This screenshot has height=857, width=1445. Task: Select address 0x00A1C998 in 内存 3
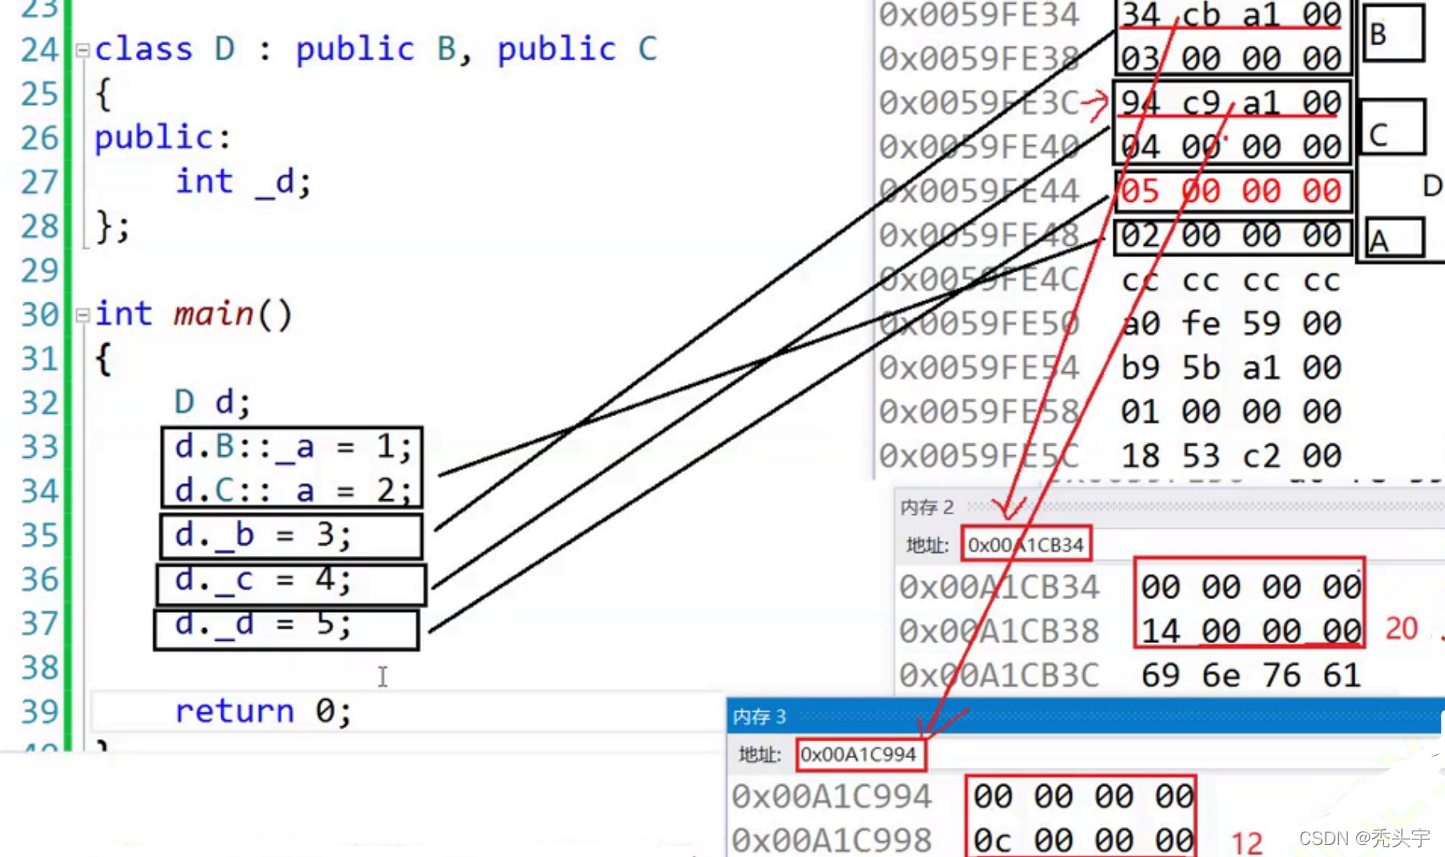coord(832,840)
